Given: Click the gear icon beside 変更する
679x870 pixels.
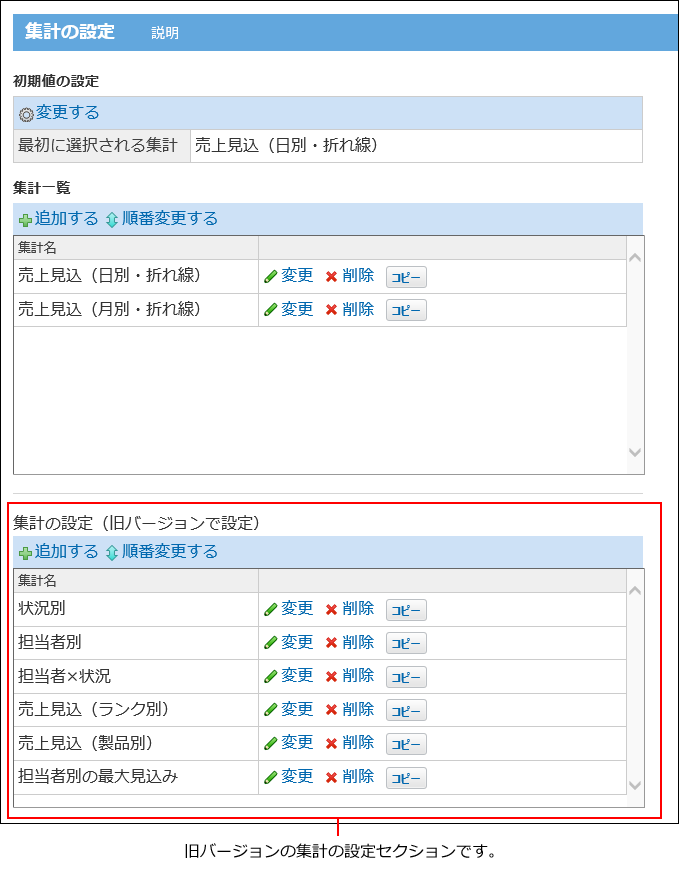Looking at the screenshot, I should point(26,115).
